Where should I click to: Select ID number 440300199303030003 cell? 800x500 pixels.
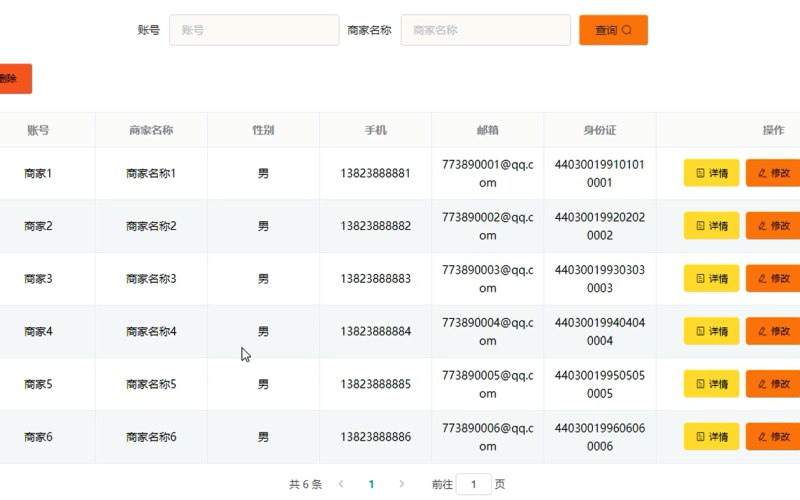600,279
